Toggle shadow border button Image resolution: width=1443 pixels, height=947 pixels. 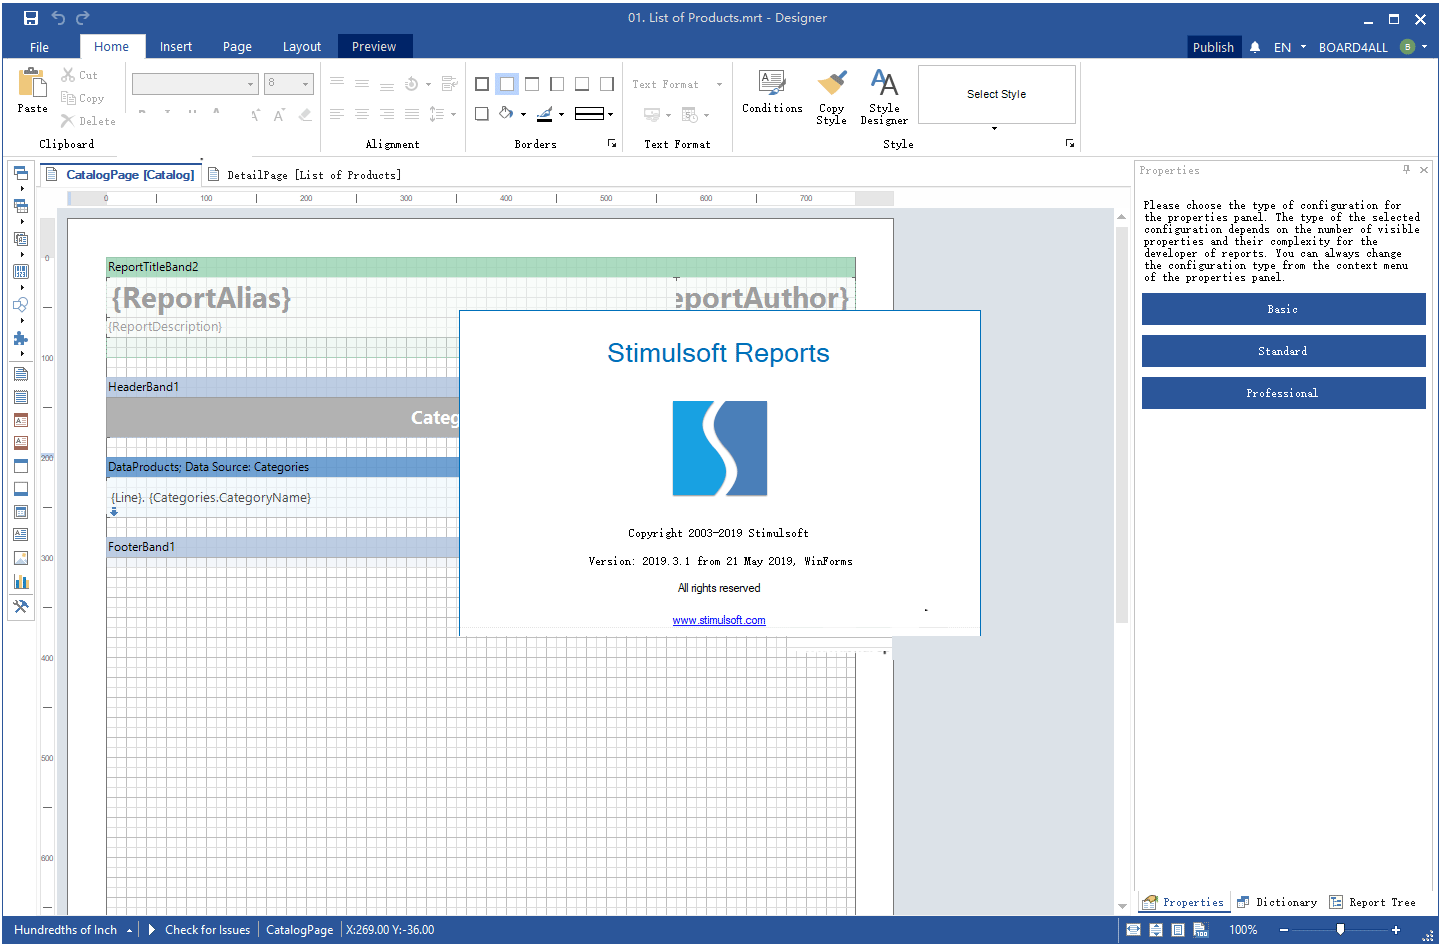tap(482, 114)
